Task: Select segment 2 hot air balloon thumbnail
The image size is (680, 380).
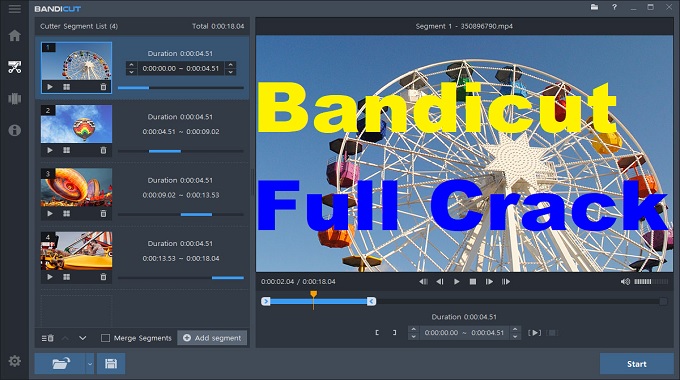Action: 76,124
